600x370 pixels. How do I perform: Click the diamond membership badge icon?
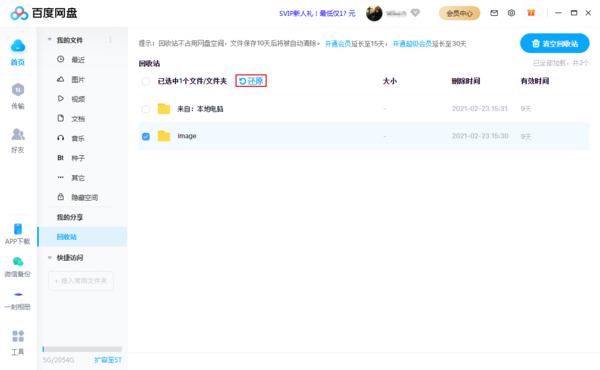point(415,13)
